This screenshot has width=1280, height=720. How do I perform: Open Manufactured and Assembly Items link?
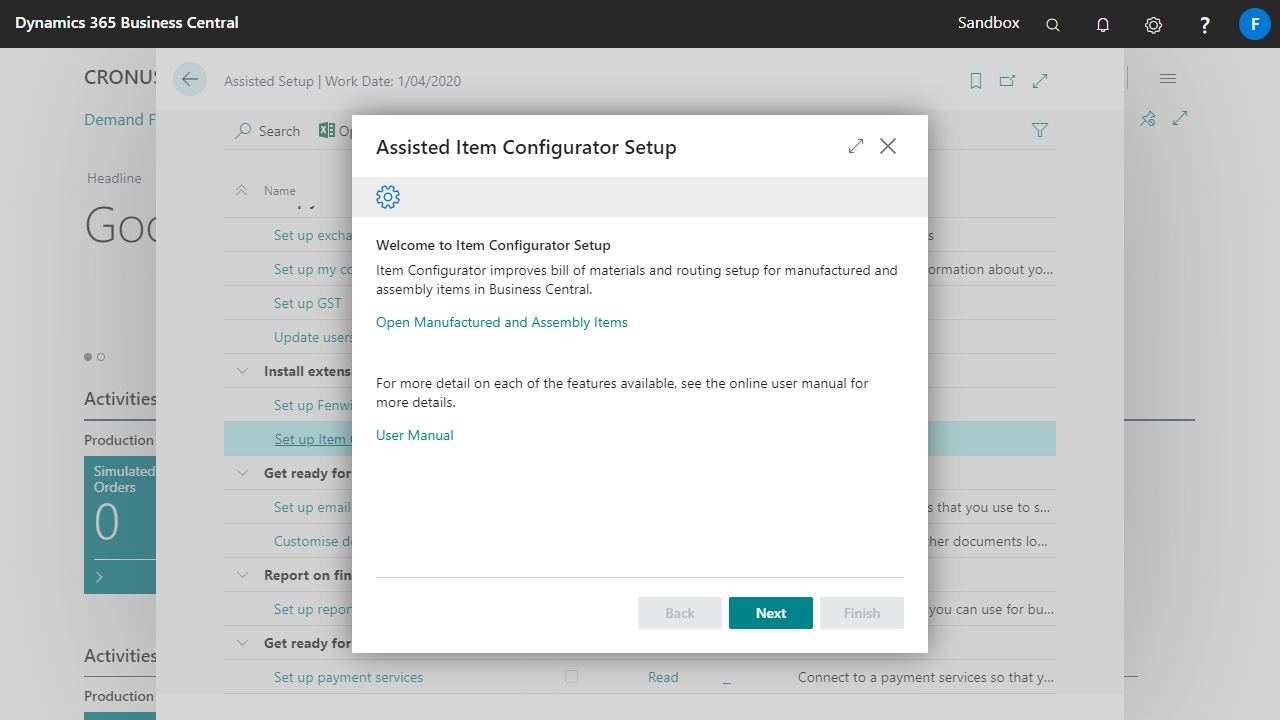pyautogui.click(x=502, y=322)
